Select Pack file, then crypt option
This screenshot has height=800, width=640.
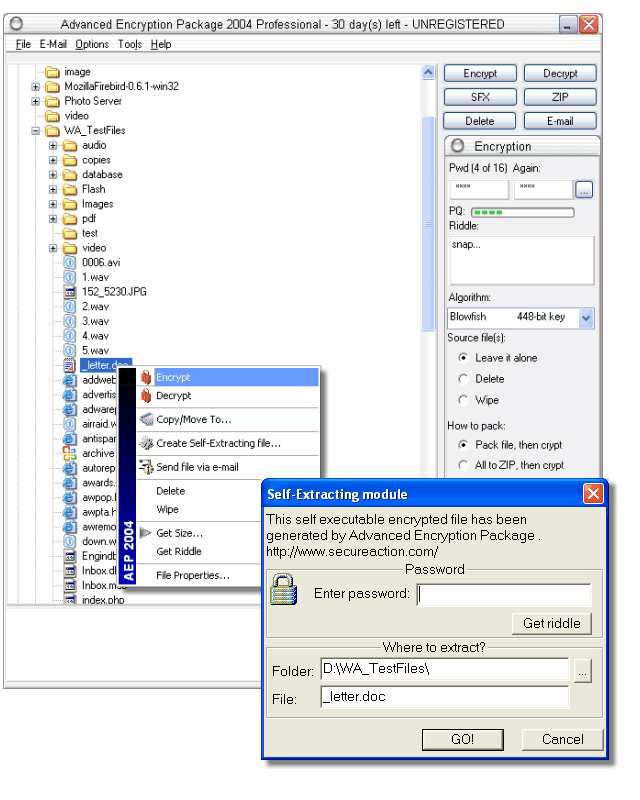[x=463, y=445]
